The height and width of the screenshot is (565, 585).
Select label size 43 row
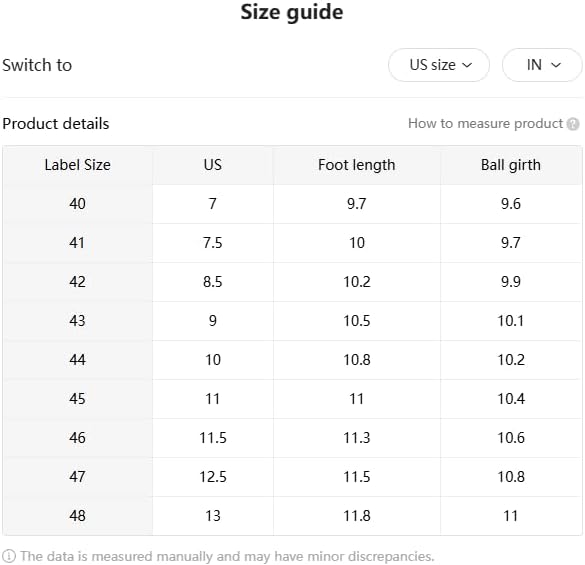[x=292, y=321]
